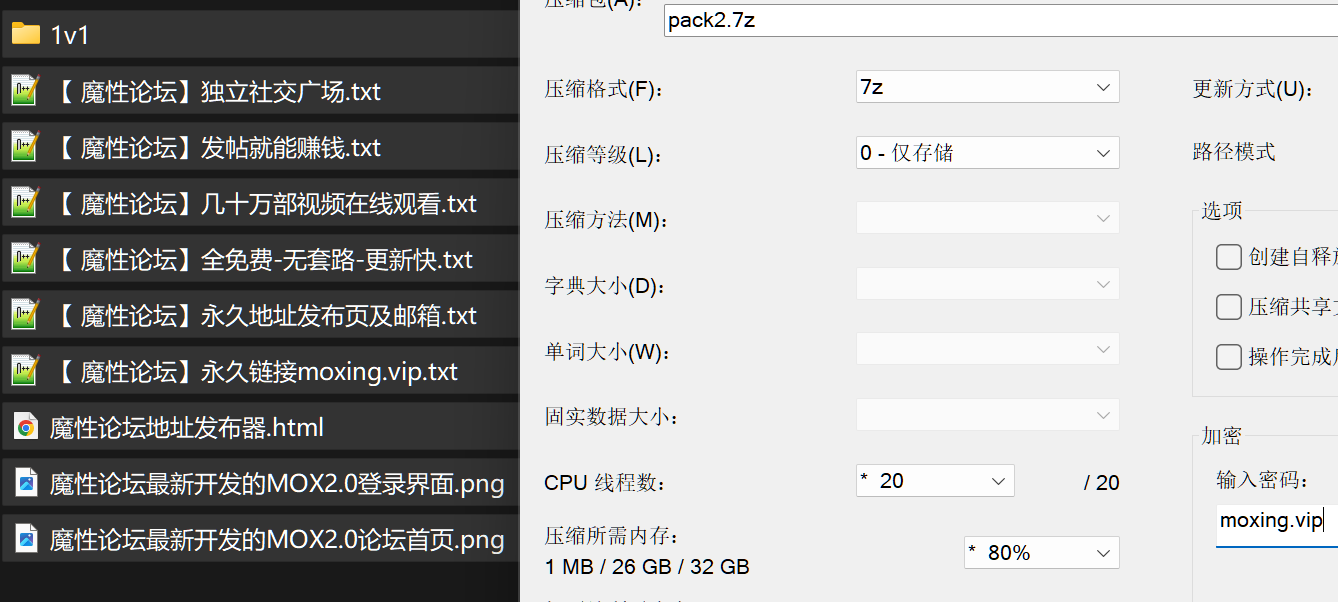Click the MOX2.0登录界面.png image icon
The height and width of the screenshot is (602, 1338).
[x=26, y=484]
